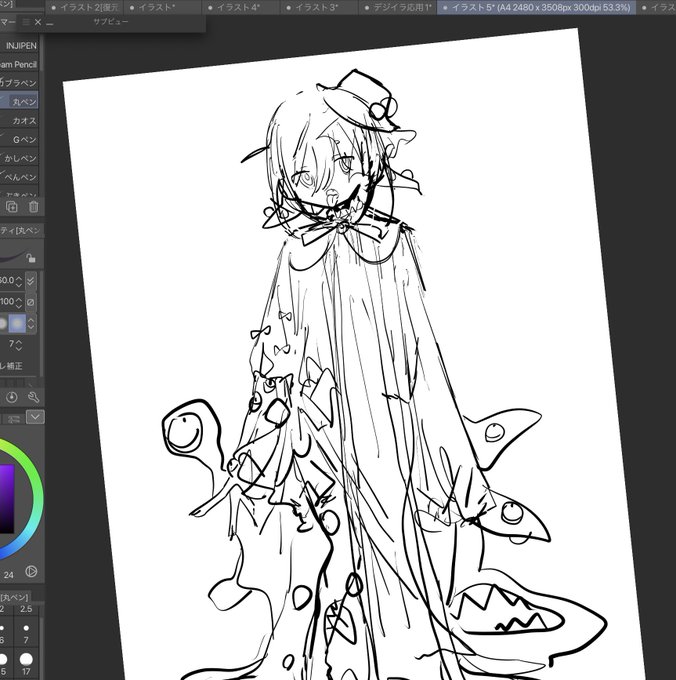Expand the color panel dropdown chevron
676x680 pixels.
[x=35, y=417]
